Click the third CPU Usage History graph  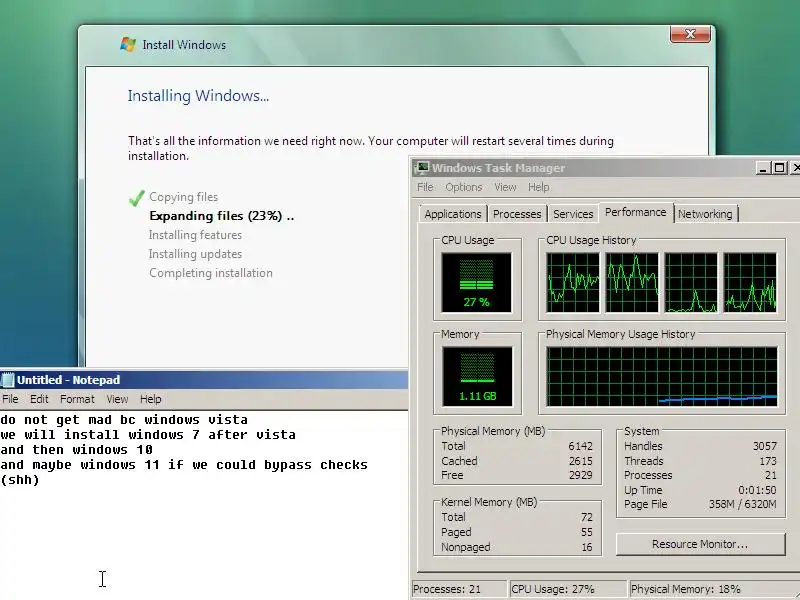691,282
